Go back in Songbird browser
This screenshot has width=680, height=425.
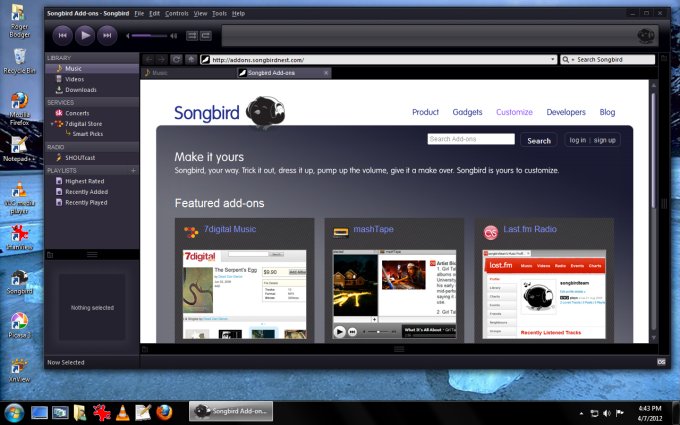pyautogui.click(x=148, y=59)
